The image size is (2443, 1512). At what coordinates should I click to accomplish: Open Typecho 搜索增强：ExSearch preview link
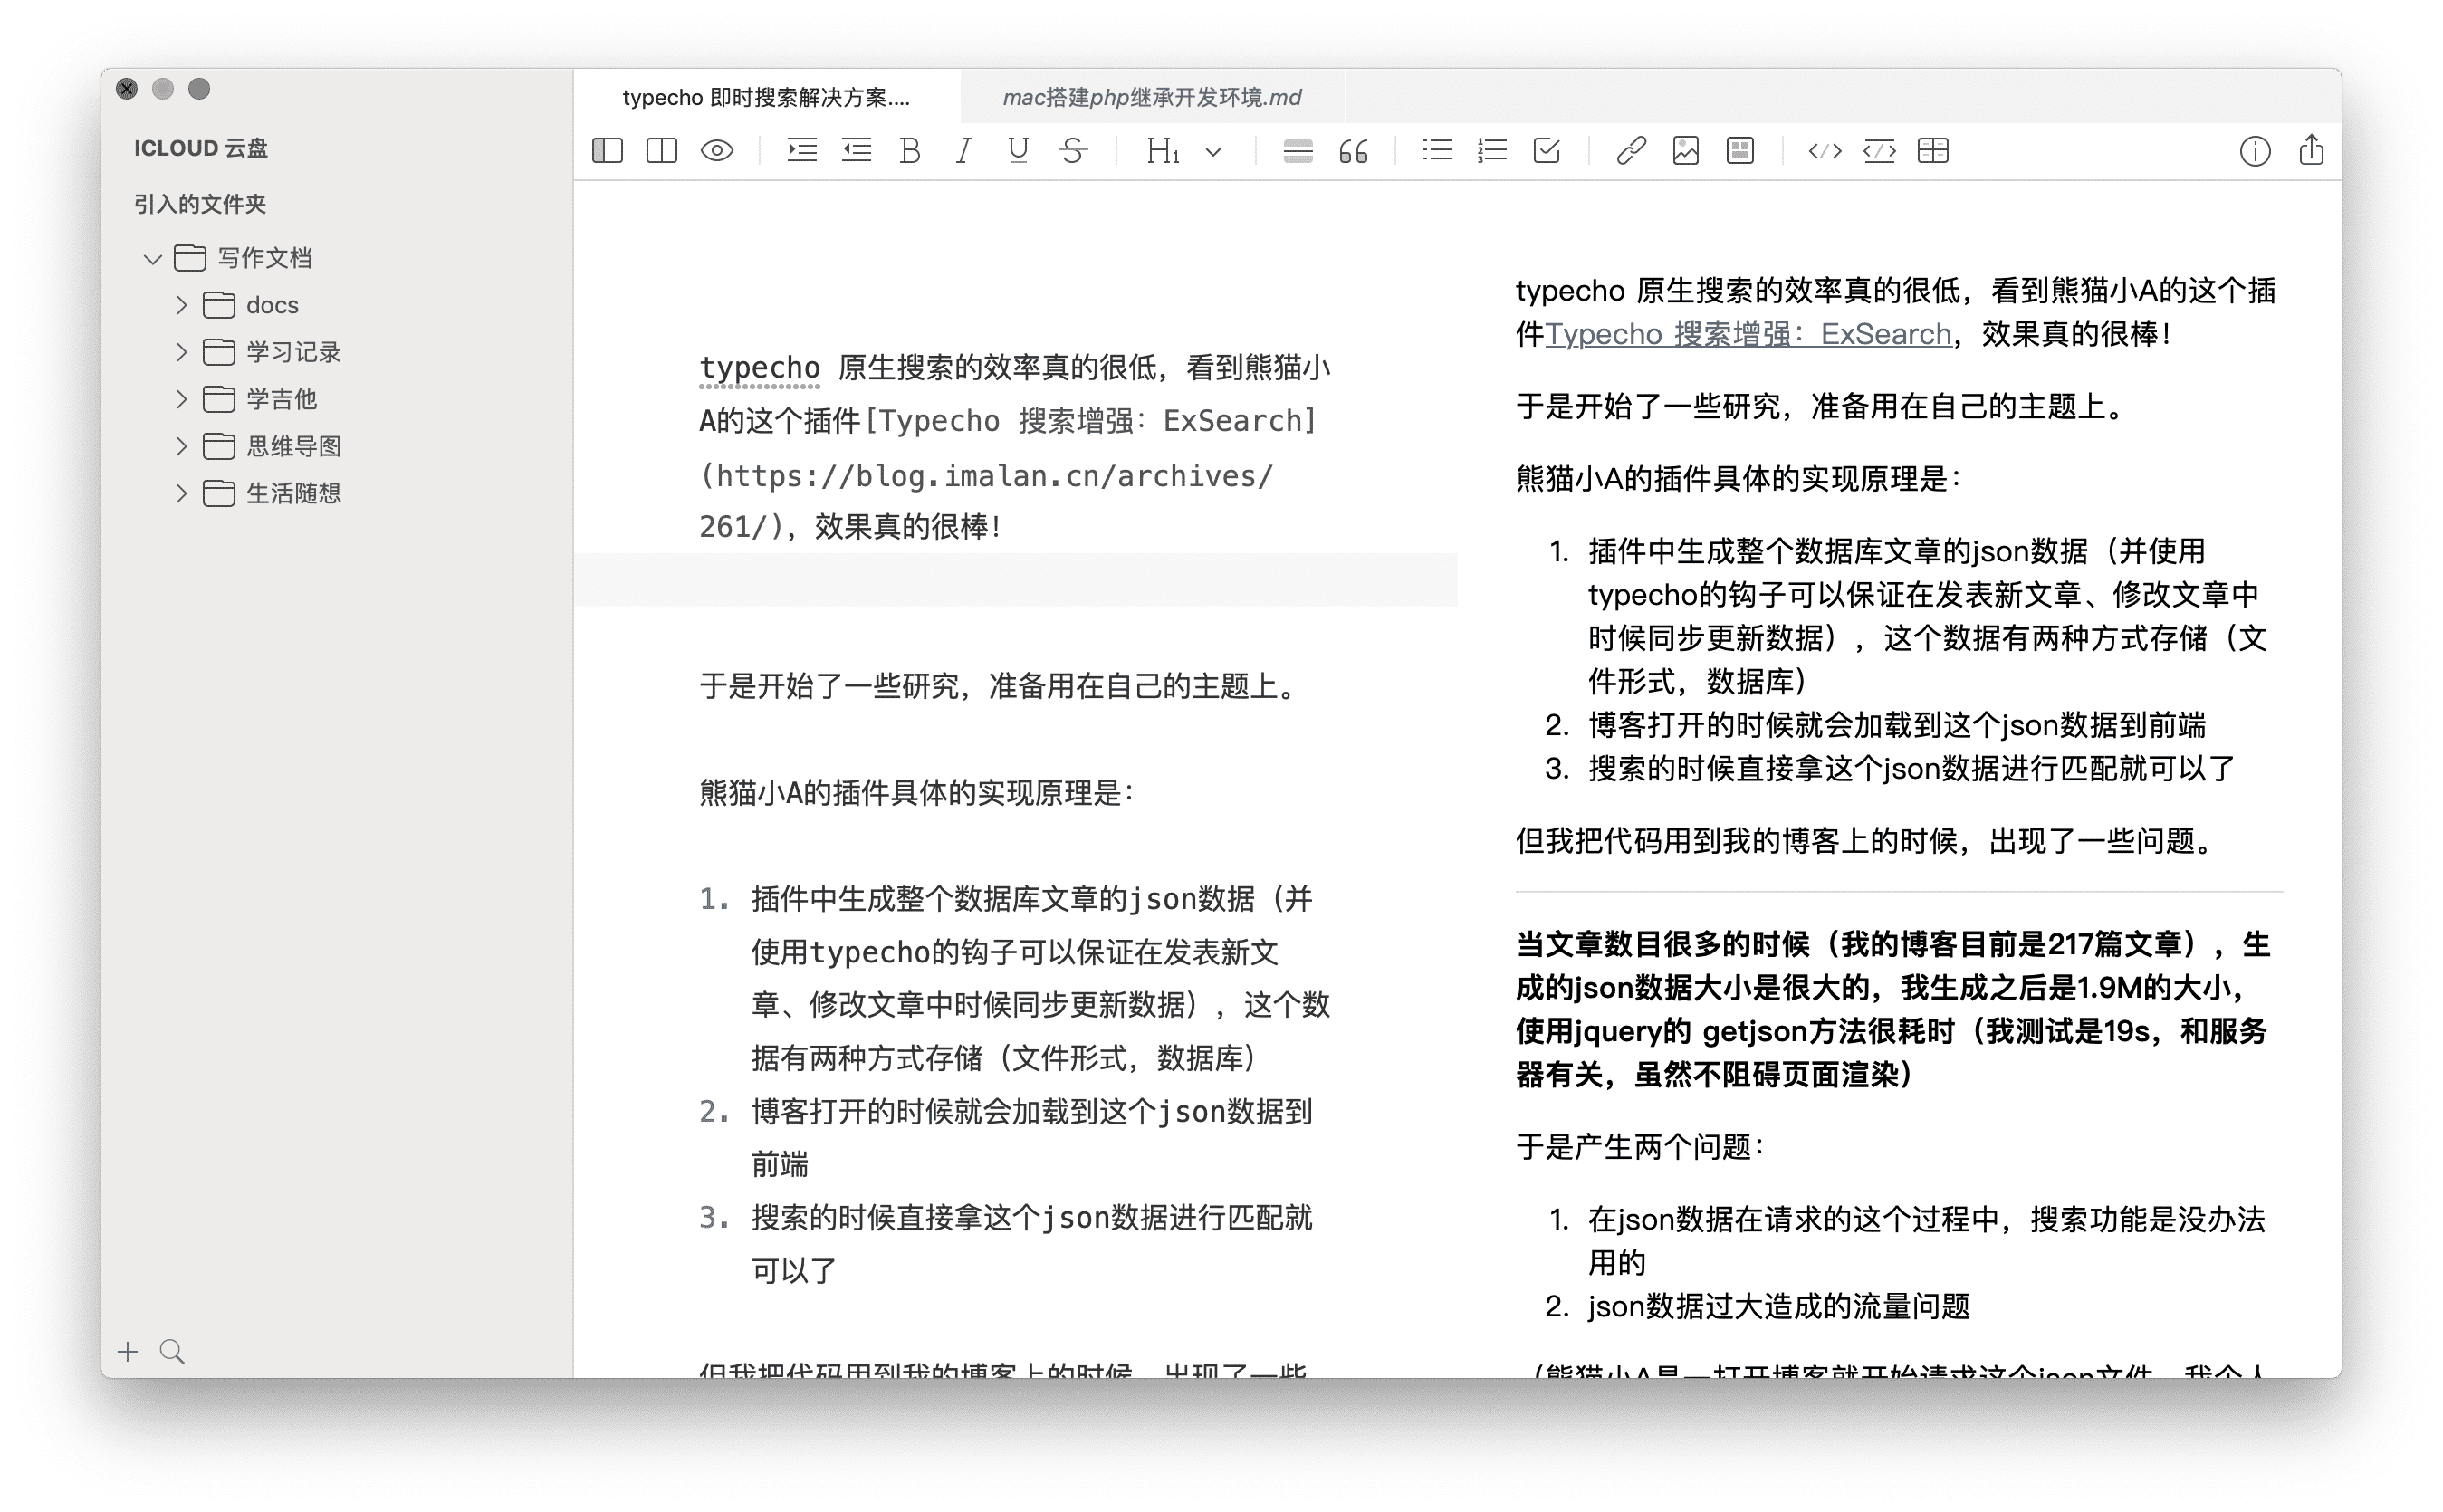(1748, 334)
